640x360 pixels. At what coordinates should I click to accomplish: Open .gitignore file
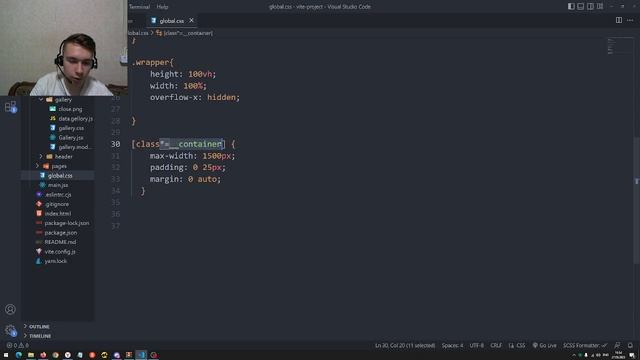click(57, 204)
